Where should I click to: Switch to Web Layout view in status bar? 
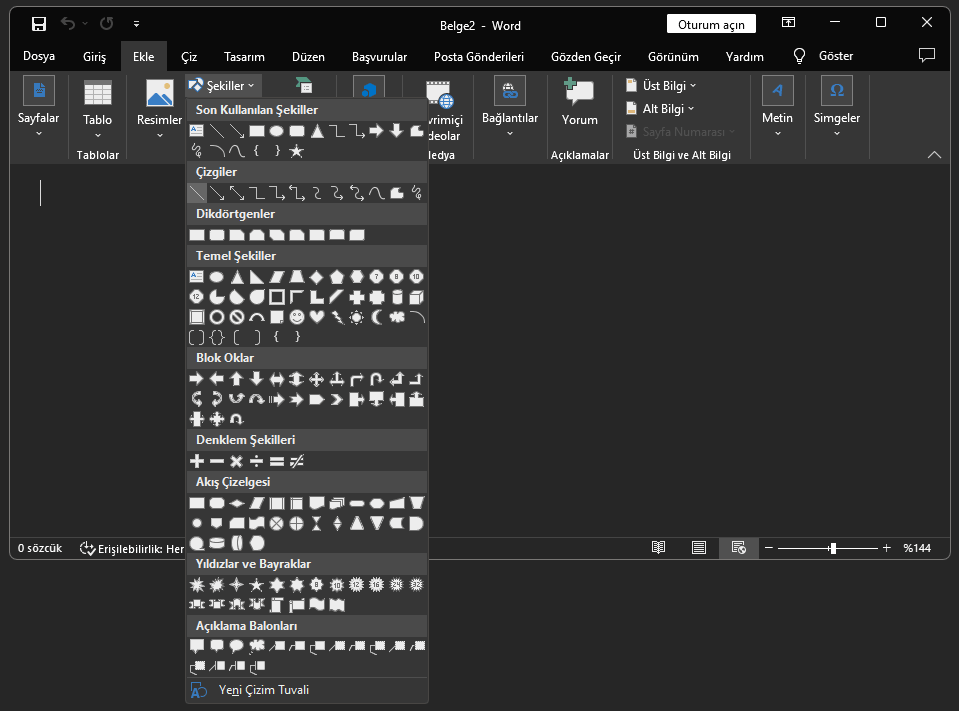(x=739, y=548)
